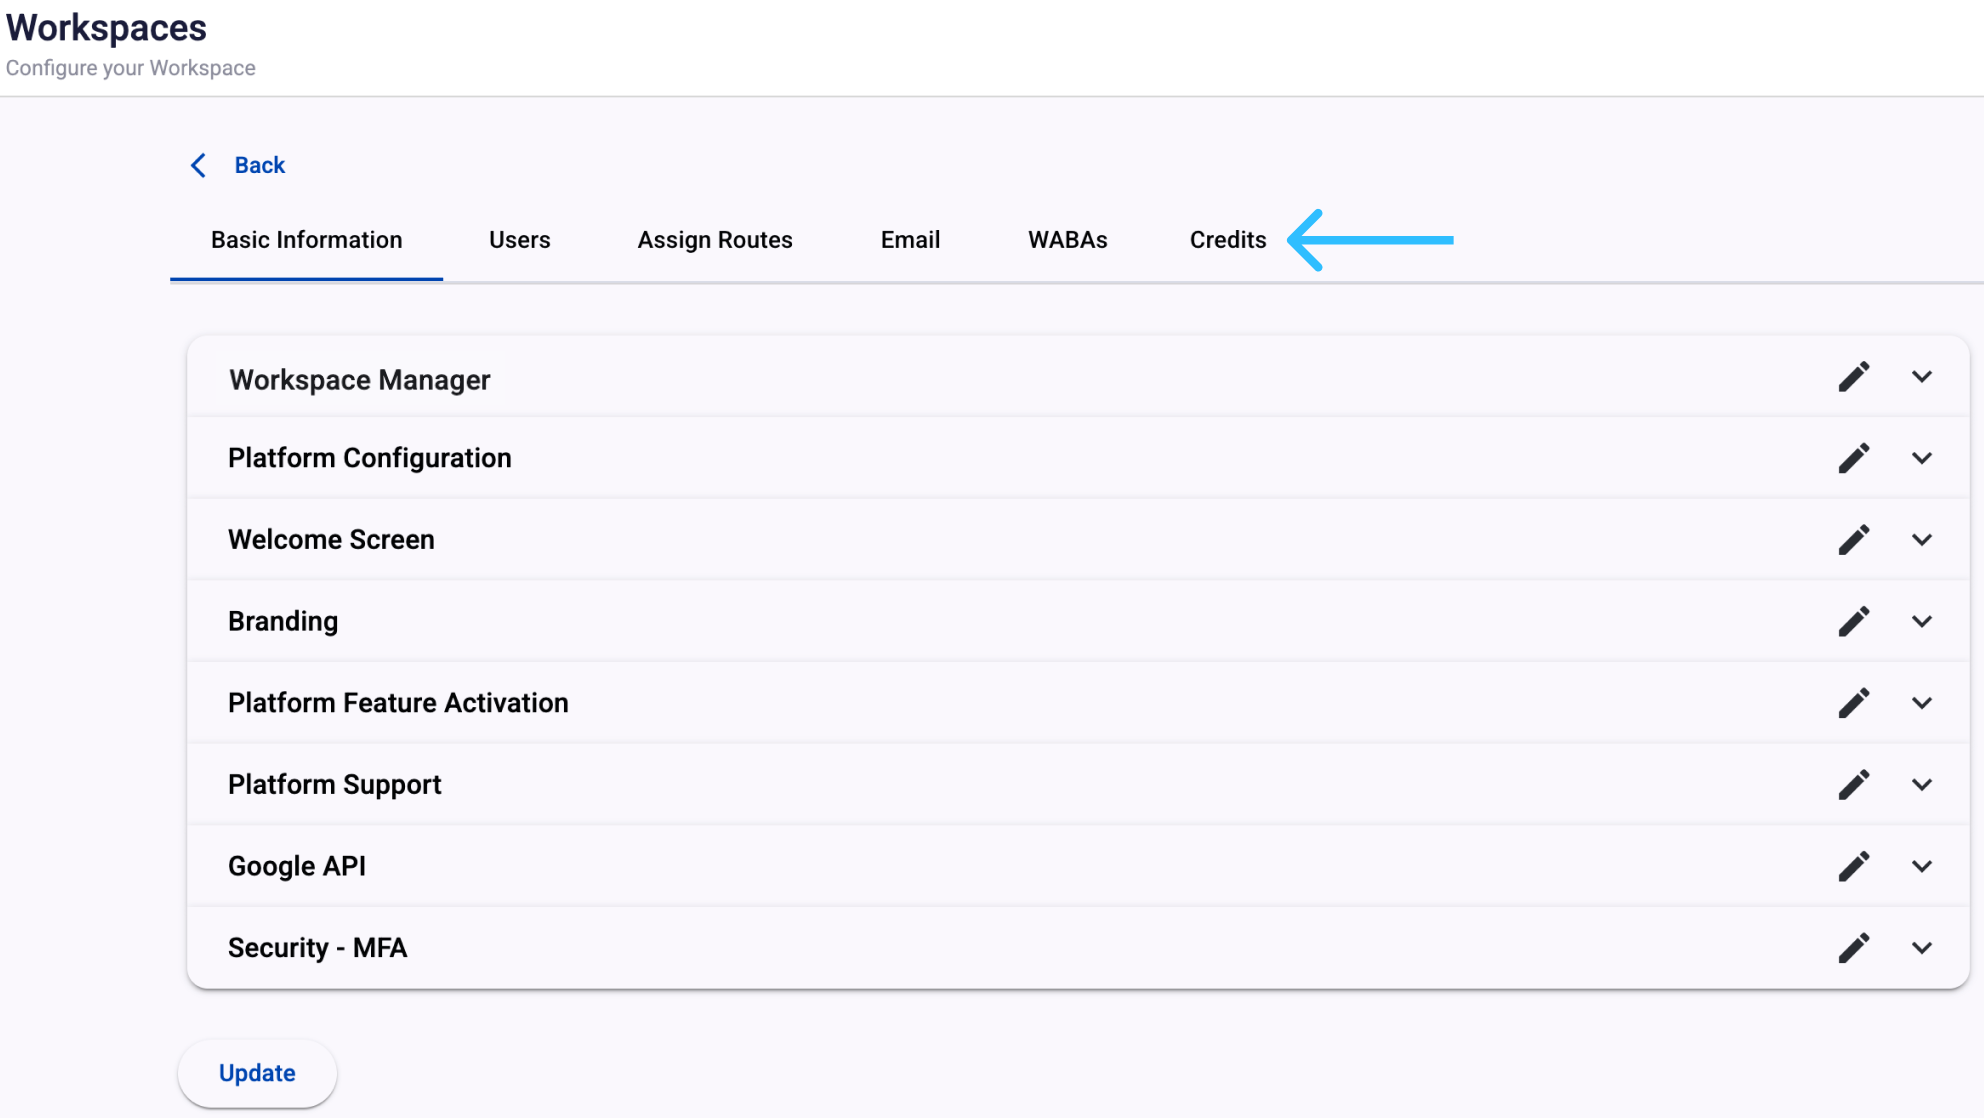Image resolution: width=1984 pixels, height=1118 pixels.
Task: Open edit for Platform Feature Activation
Action: tap(1853, 703)
